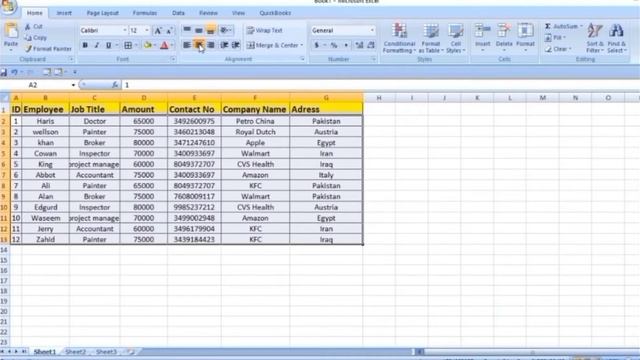Decrease decimal places
This screenshot has width=640, height=360.
[x=371, y=45]
